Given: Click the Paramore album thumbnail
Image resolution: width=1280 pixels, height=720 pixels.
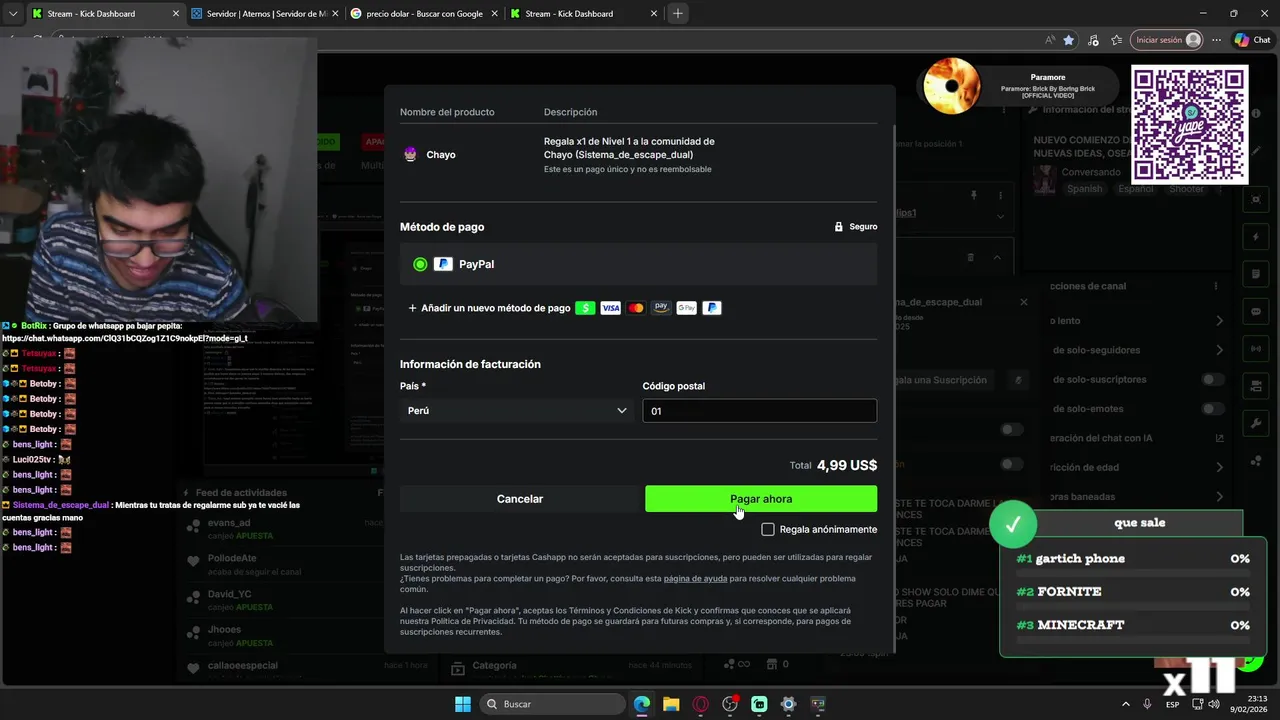Looking at the screenshot, I should point(951,86).
